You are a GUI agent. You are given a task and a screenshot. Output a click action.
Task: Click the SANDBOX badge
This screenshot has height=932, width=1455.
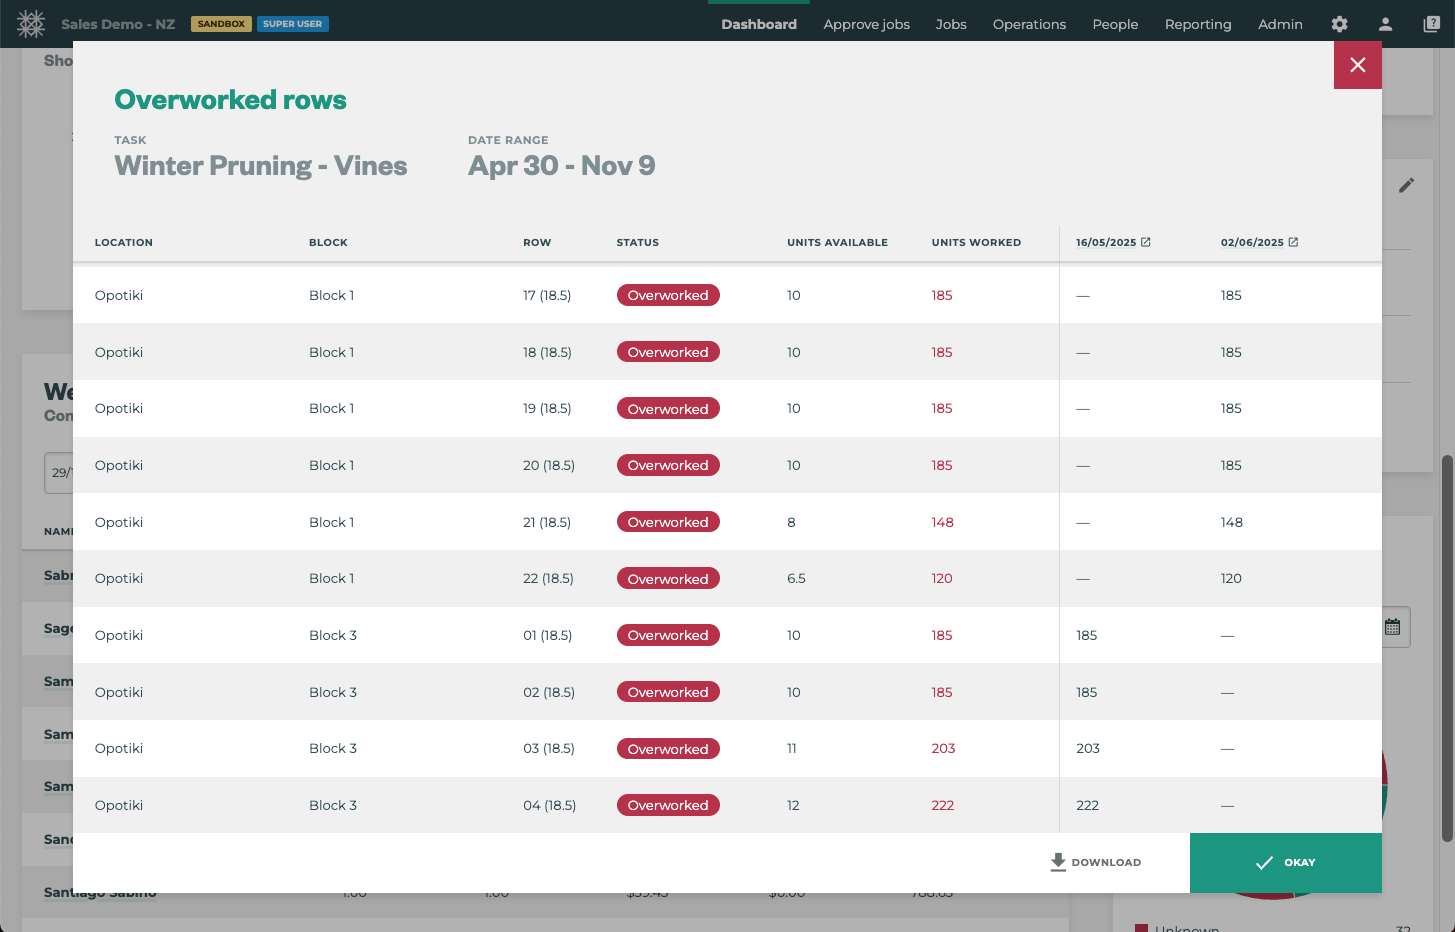221,24
